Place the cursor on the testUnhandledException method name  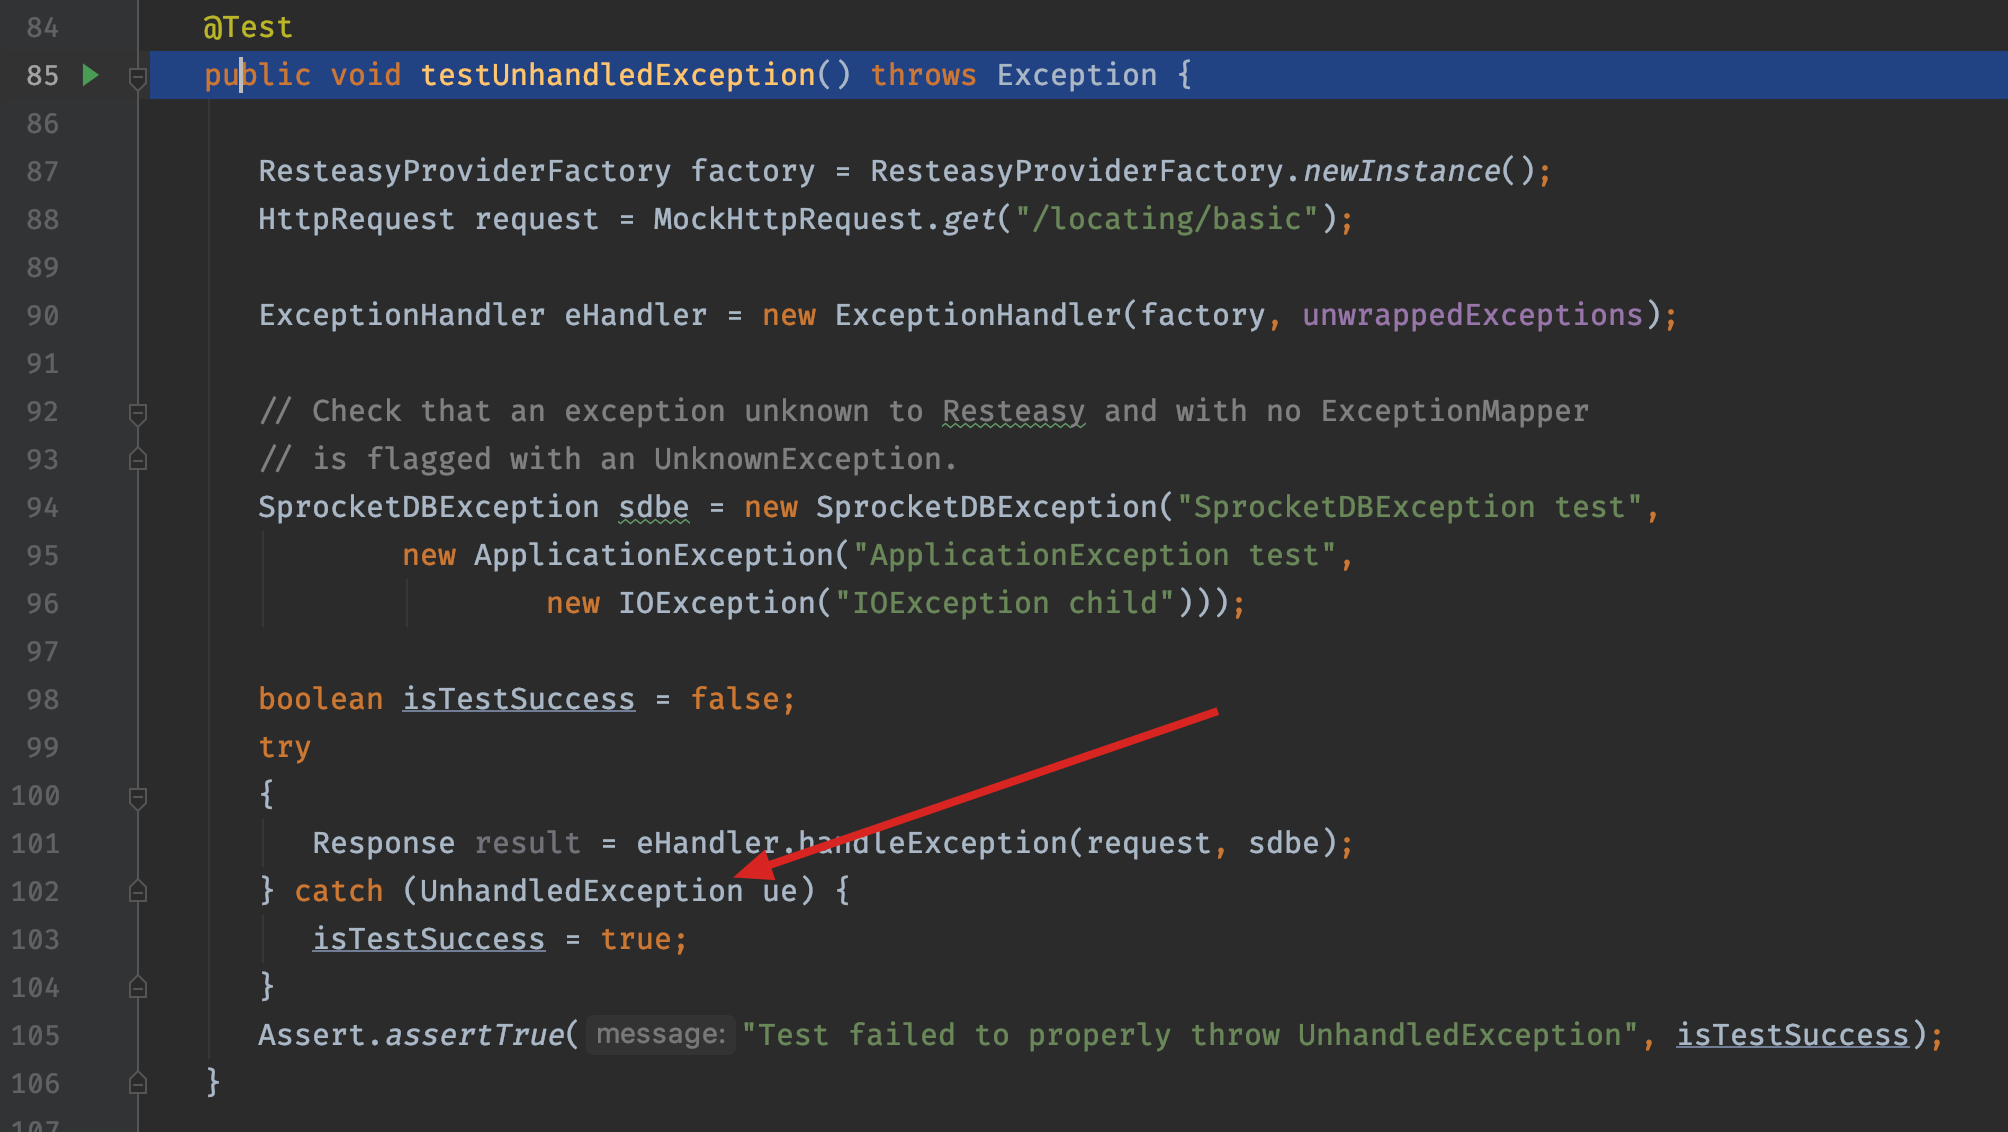tap(617, 75)
